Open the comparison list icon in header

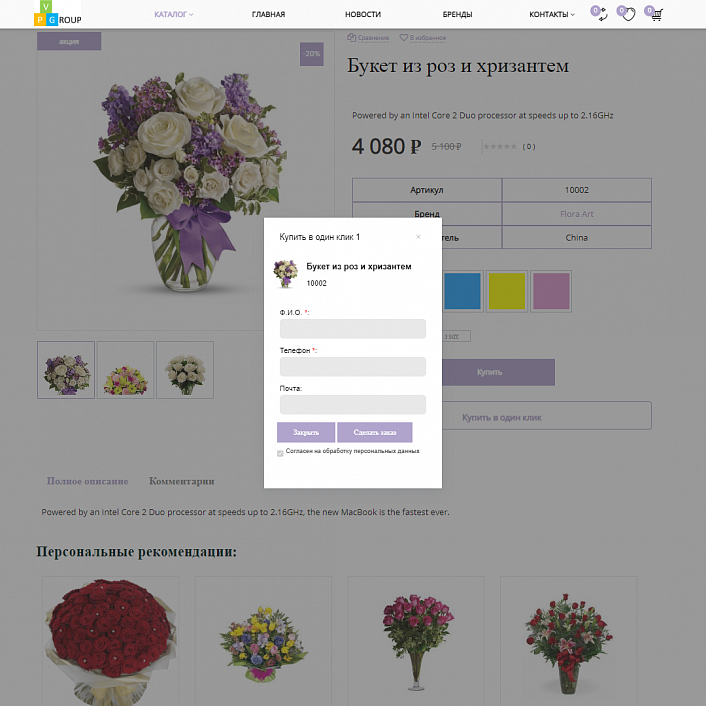pos(599,14)
